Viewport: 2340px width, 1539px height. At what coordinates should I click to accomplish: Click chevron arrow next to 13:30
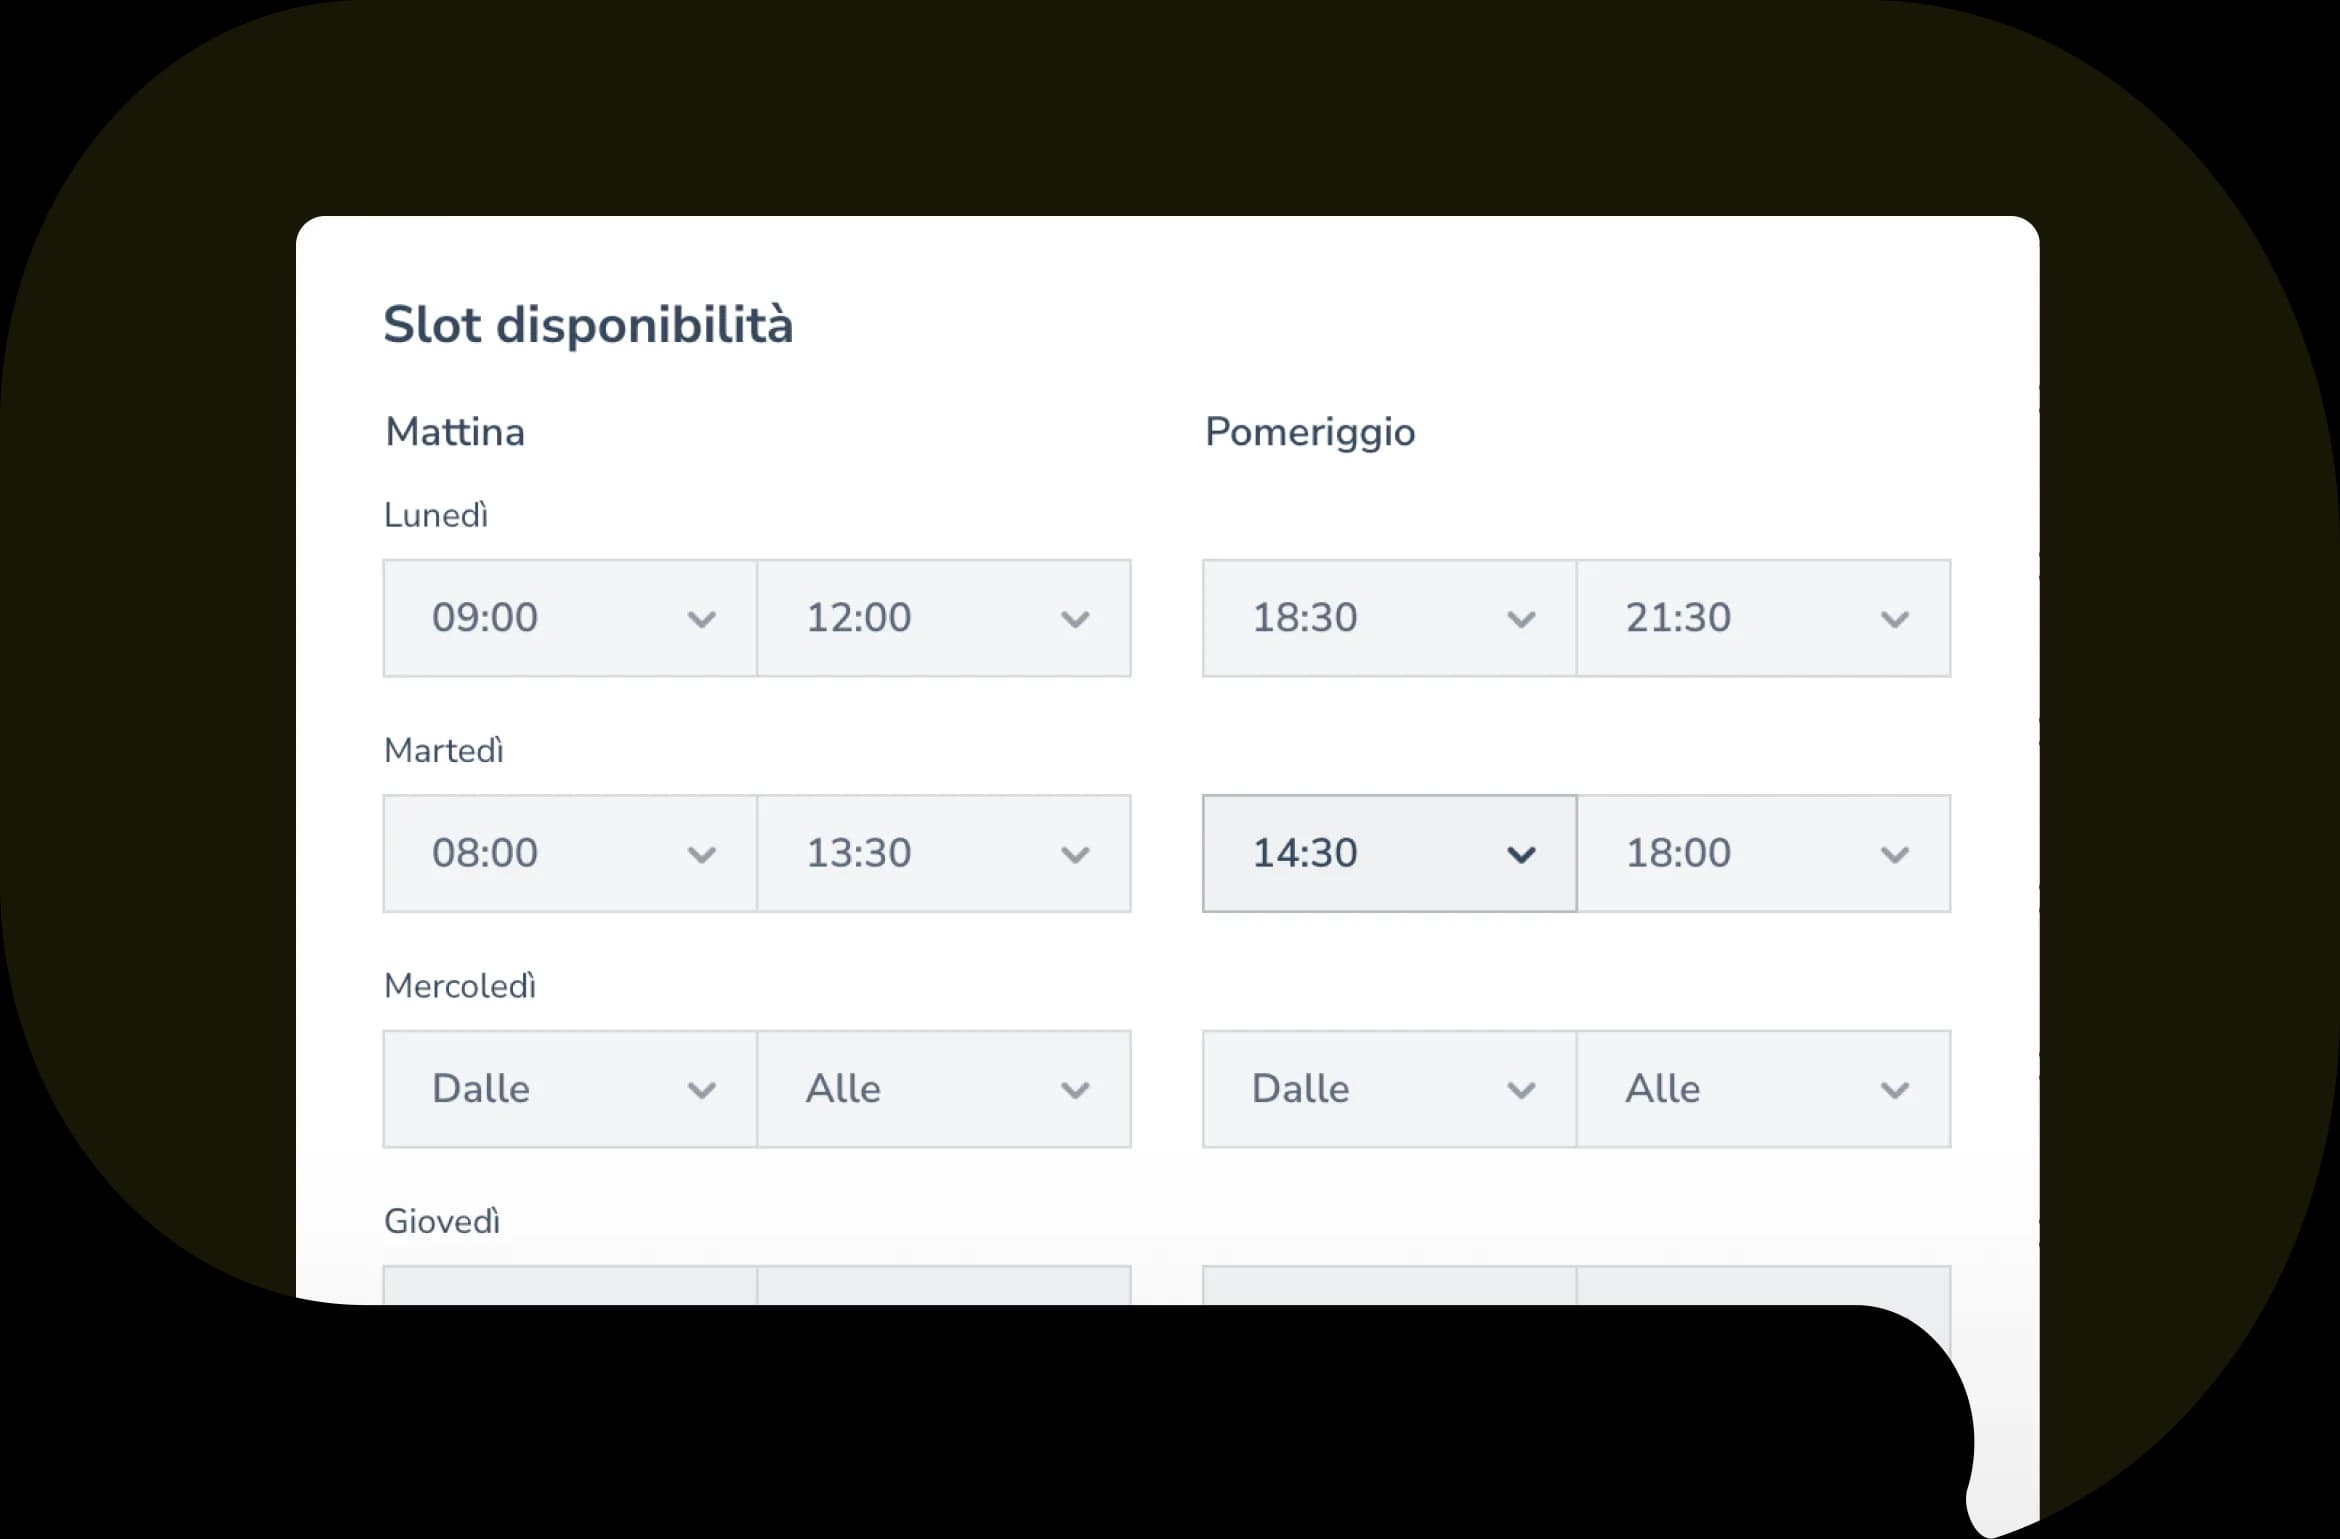[1075, 855]
